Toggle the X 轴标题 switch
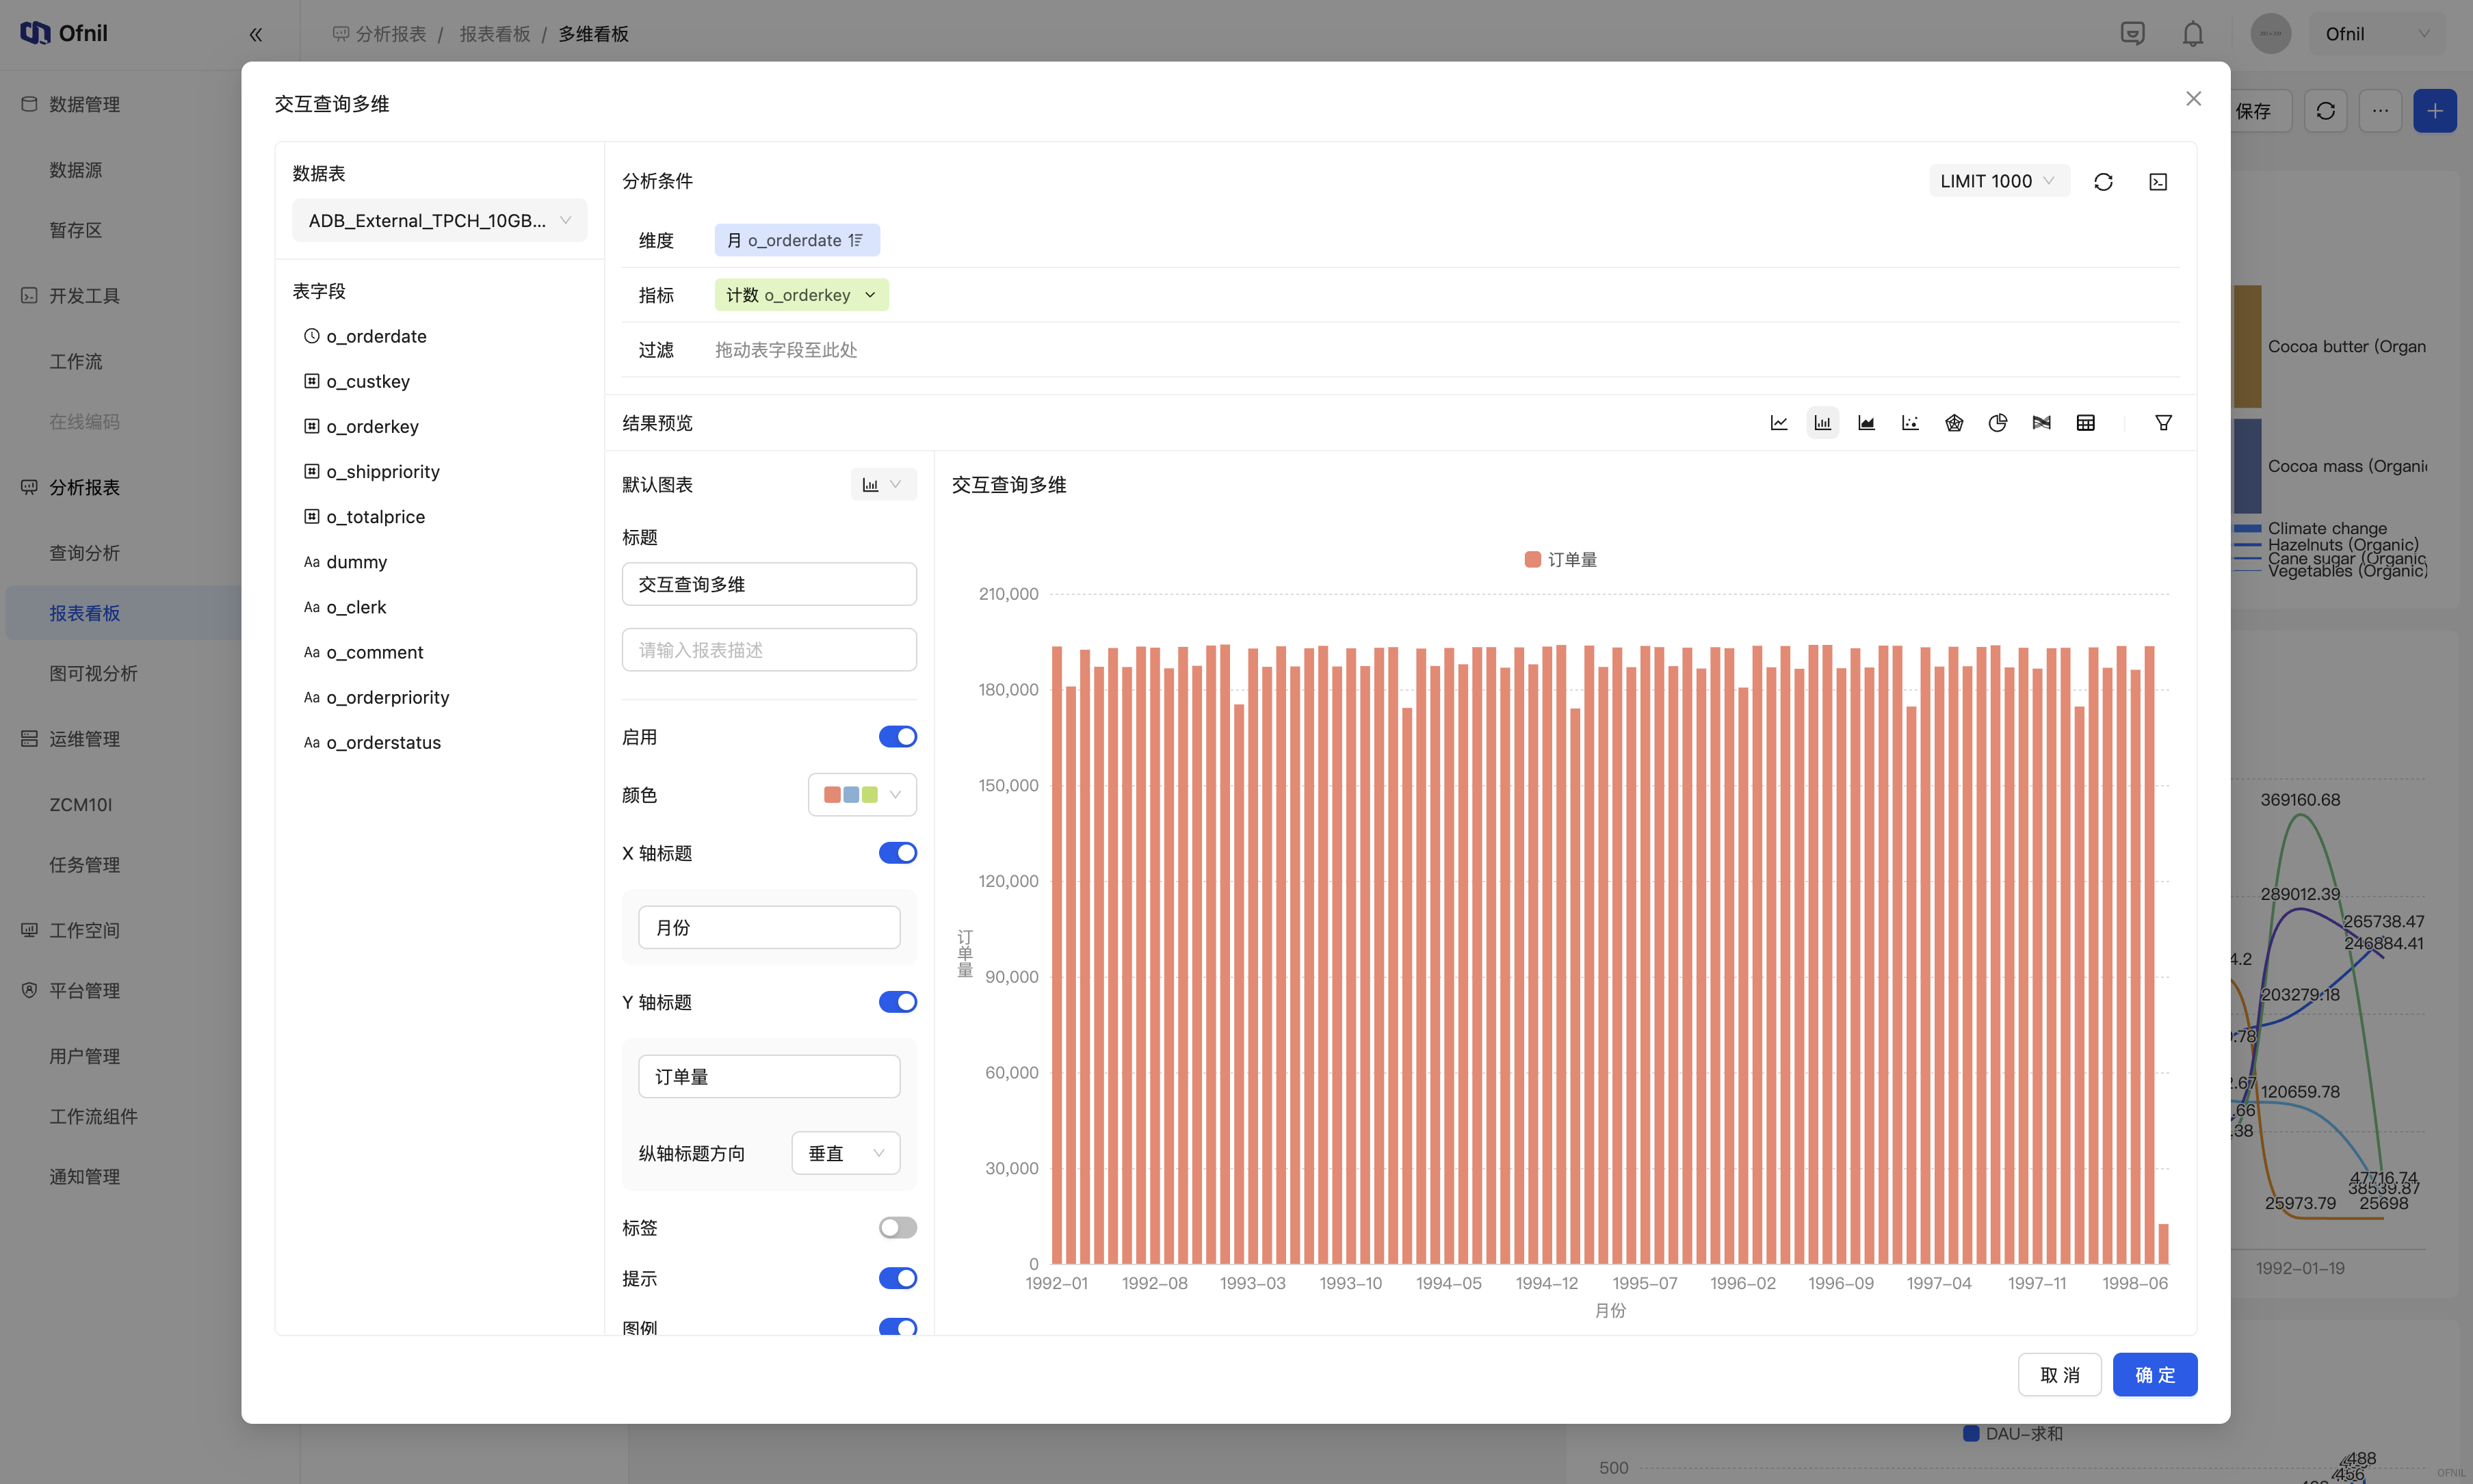Screen dimensions: 2473x1484 tap(898, 853)
